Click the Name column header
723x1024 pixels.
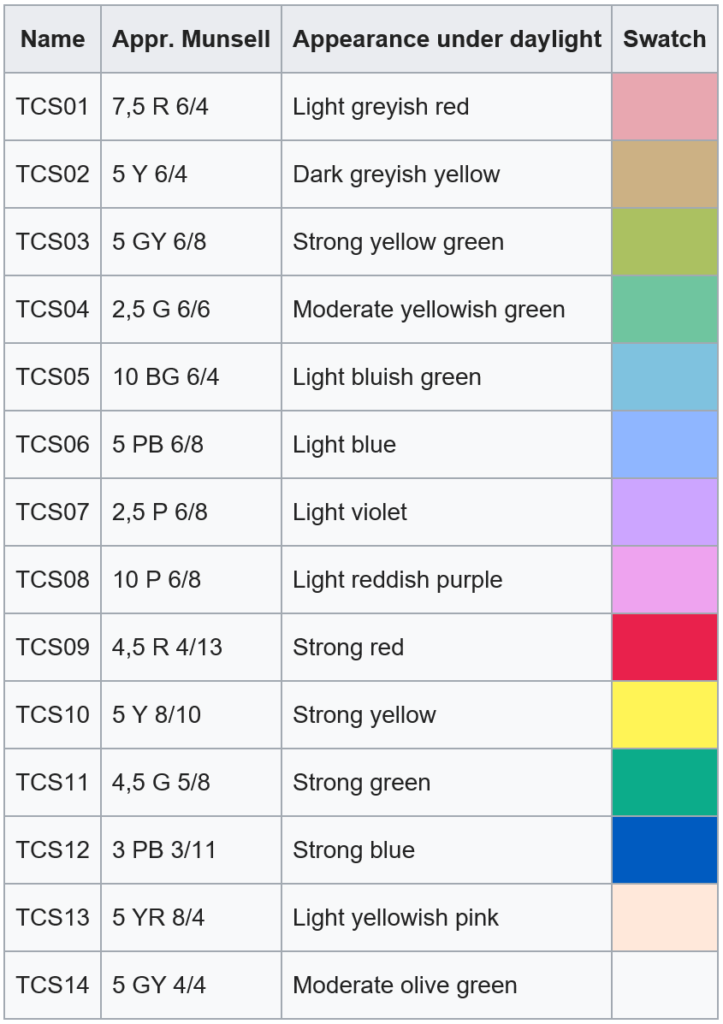[53, 40]
